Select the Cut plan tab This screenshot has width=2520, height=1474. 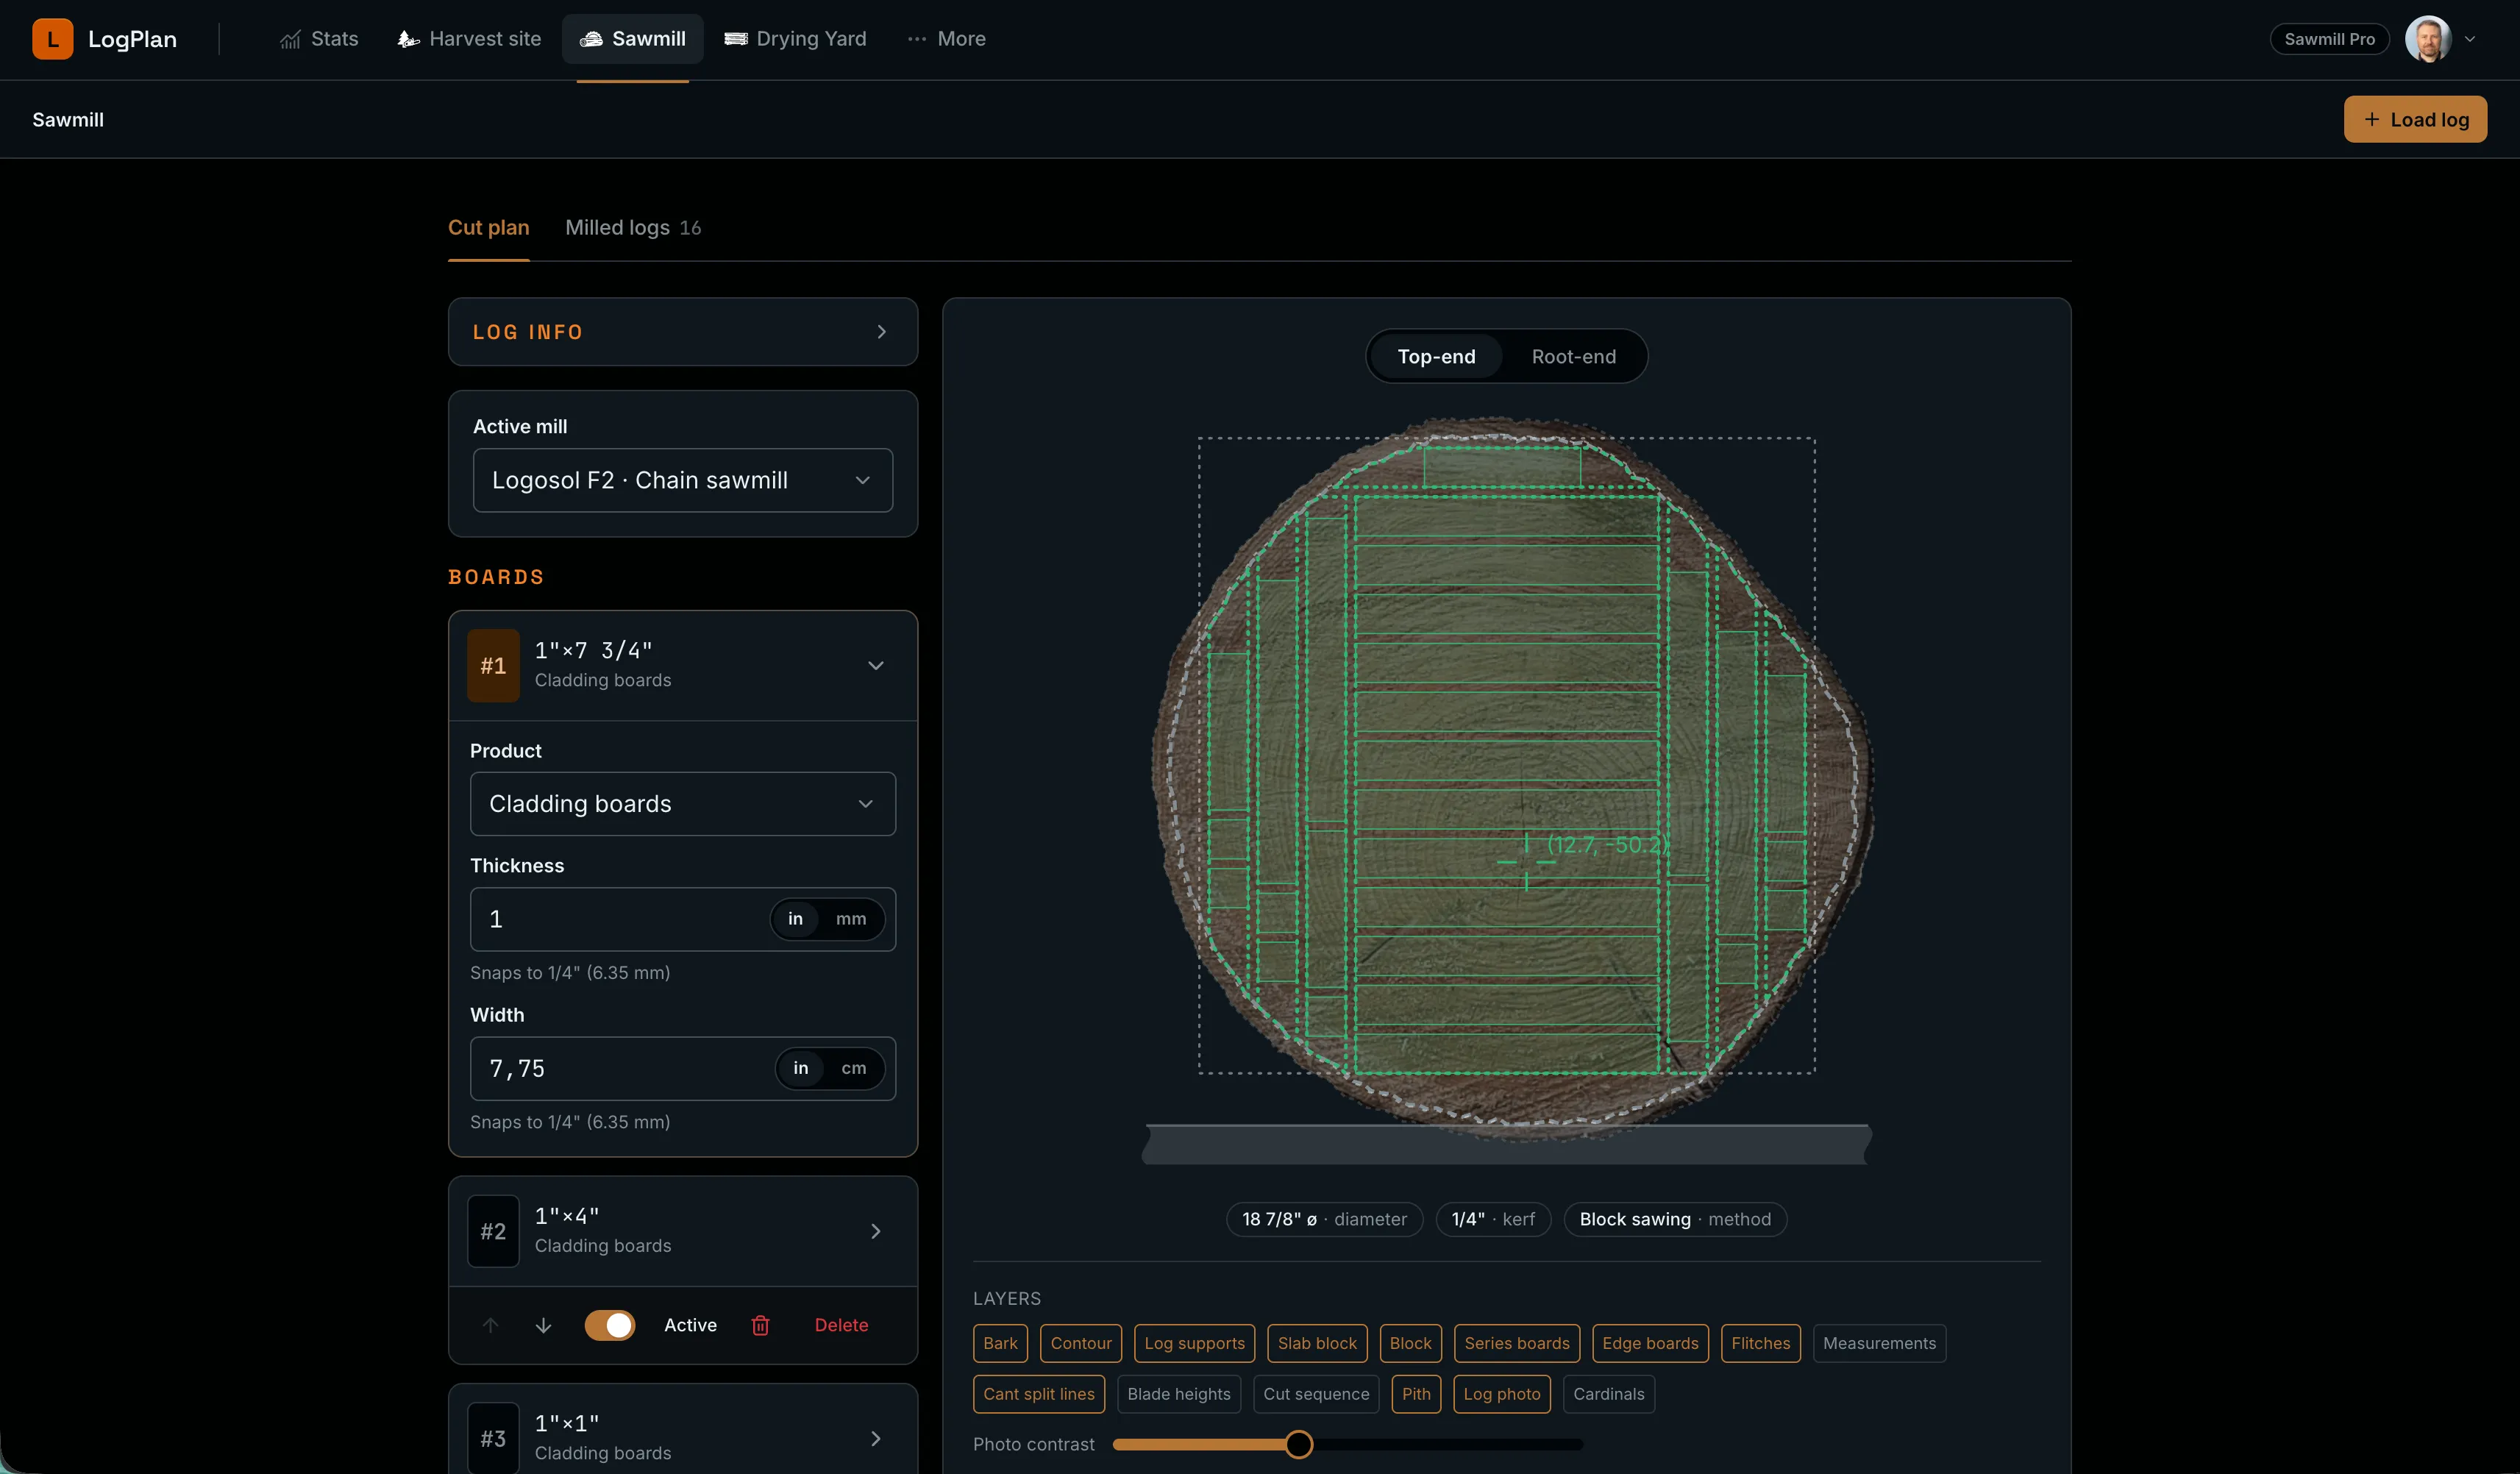488,227
